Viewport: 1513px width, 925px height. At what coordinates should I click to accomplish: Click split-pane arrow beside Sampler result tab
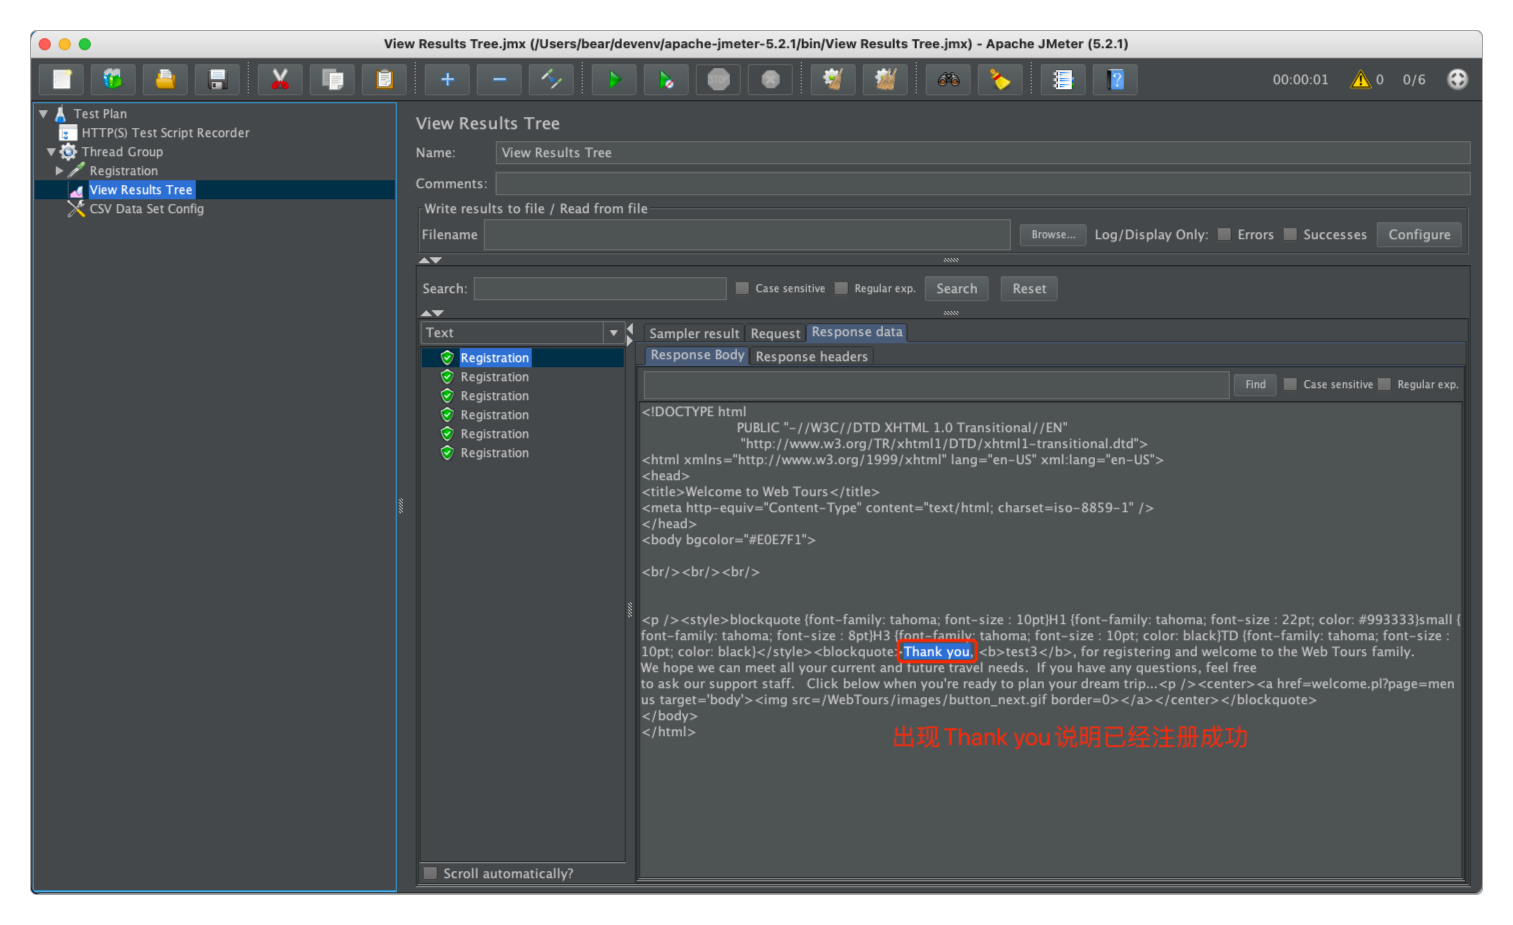click(x=630, y=334)
